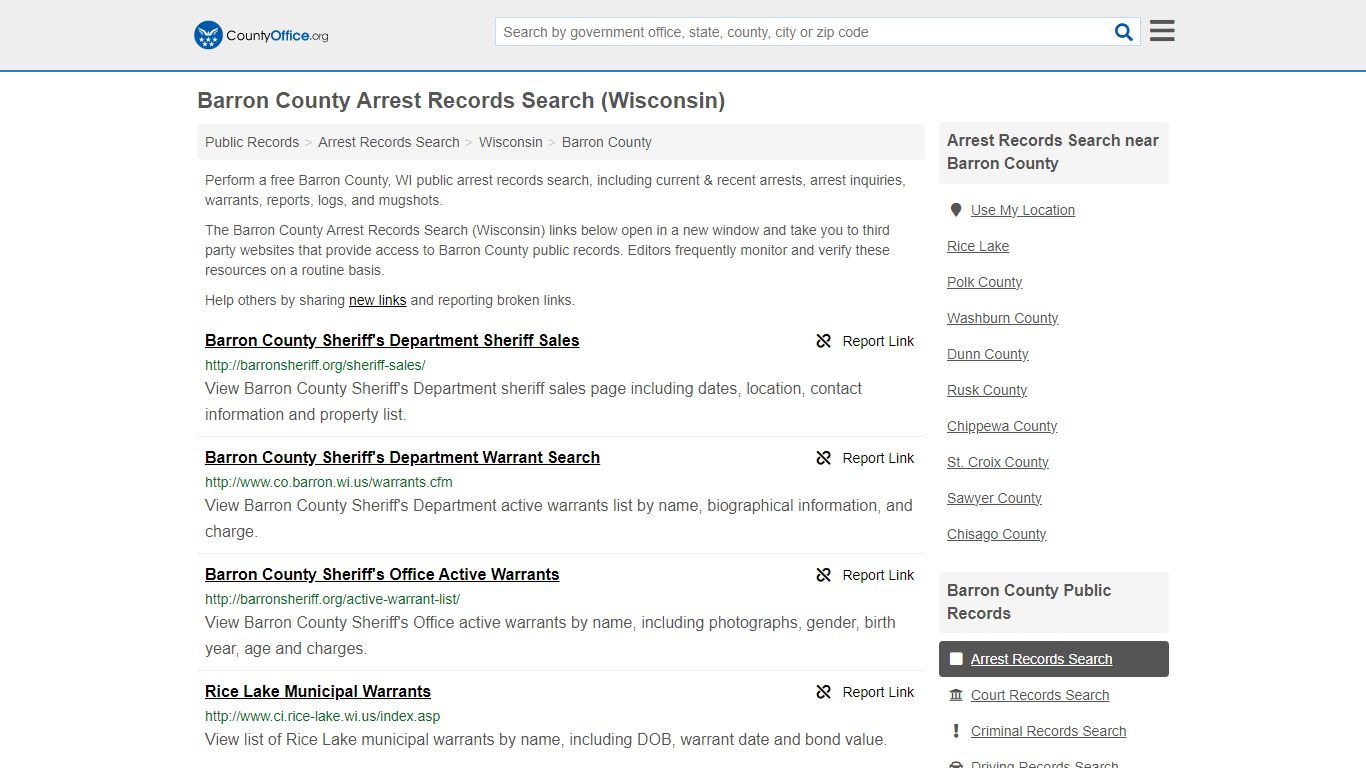Screen dimensions: 1366x768
Task: Open Barron County Sheriff's Office Active Warrants
Action: 382,574
